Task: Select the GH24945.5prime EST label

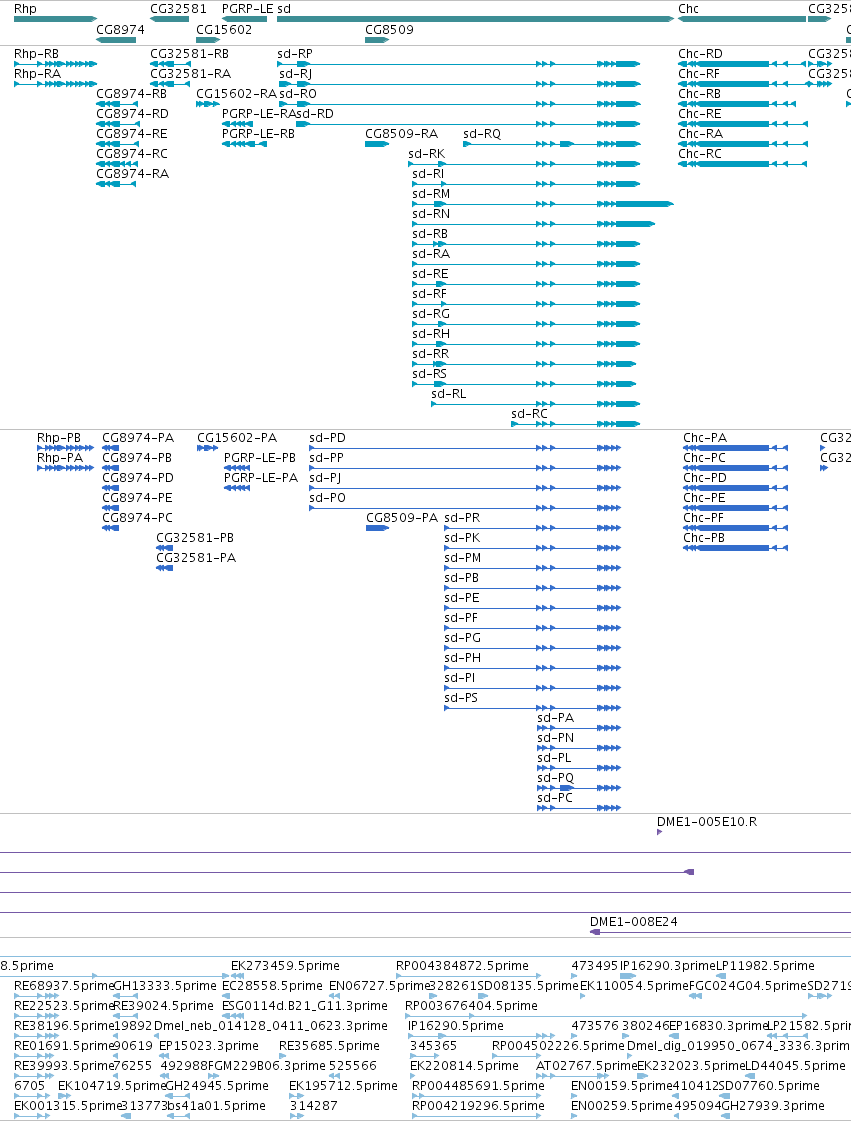Action: [x=217, y=1086]
